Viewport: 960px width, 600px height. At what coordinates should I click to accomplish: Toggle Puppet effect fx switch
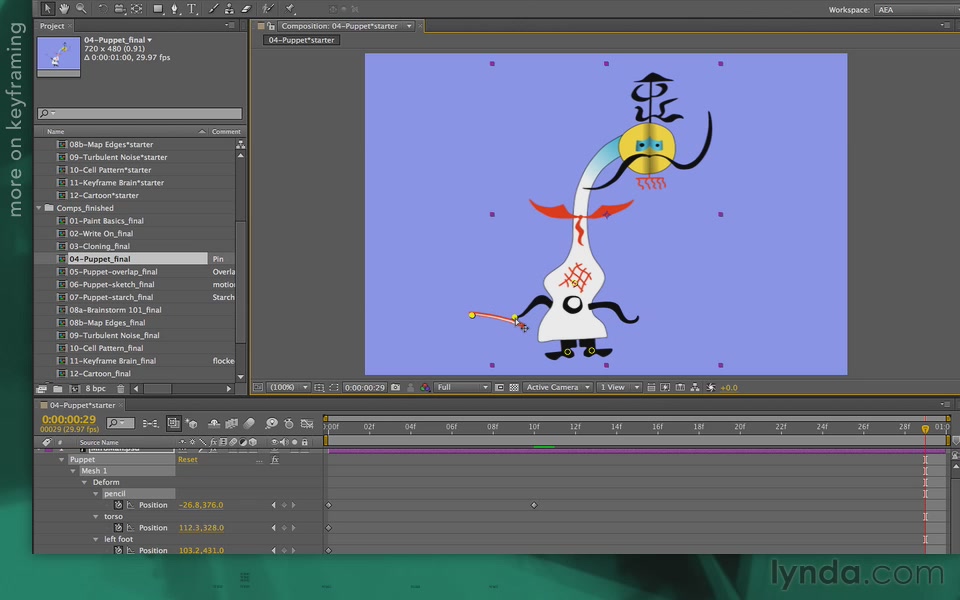[x=275, y=460]
